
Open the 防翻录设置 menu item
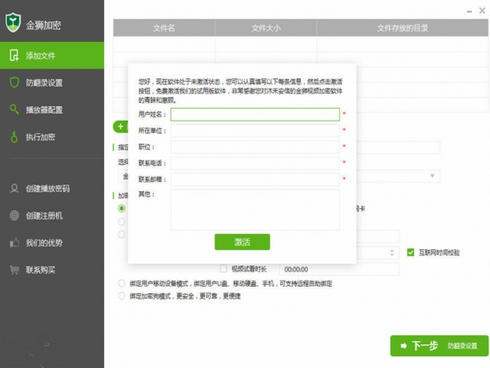[x=52, y=82]
